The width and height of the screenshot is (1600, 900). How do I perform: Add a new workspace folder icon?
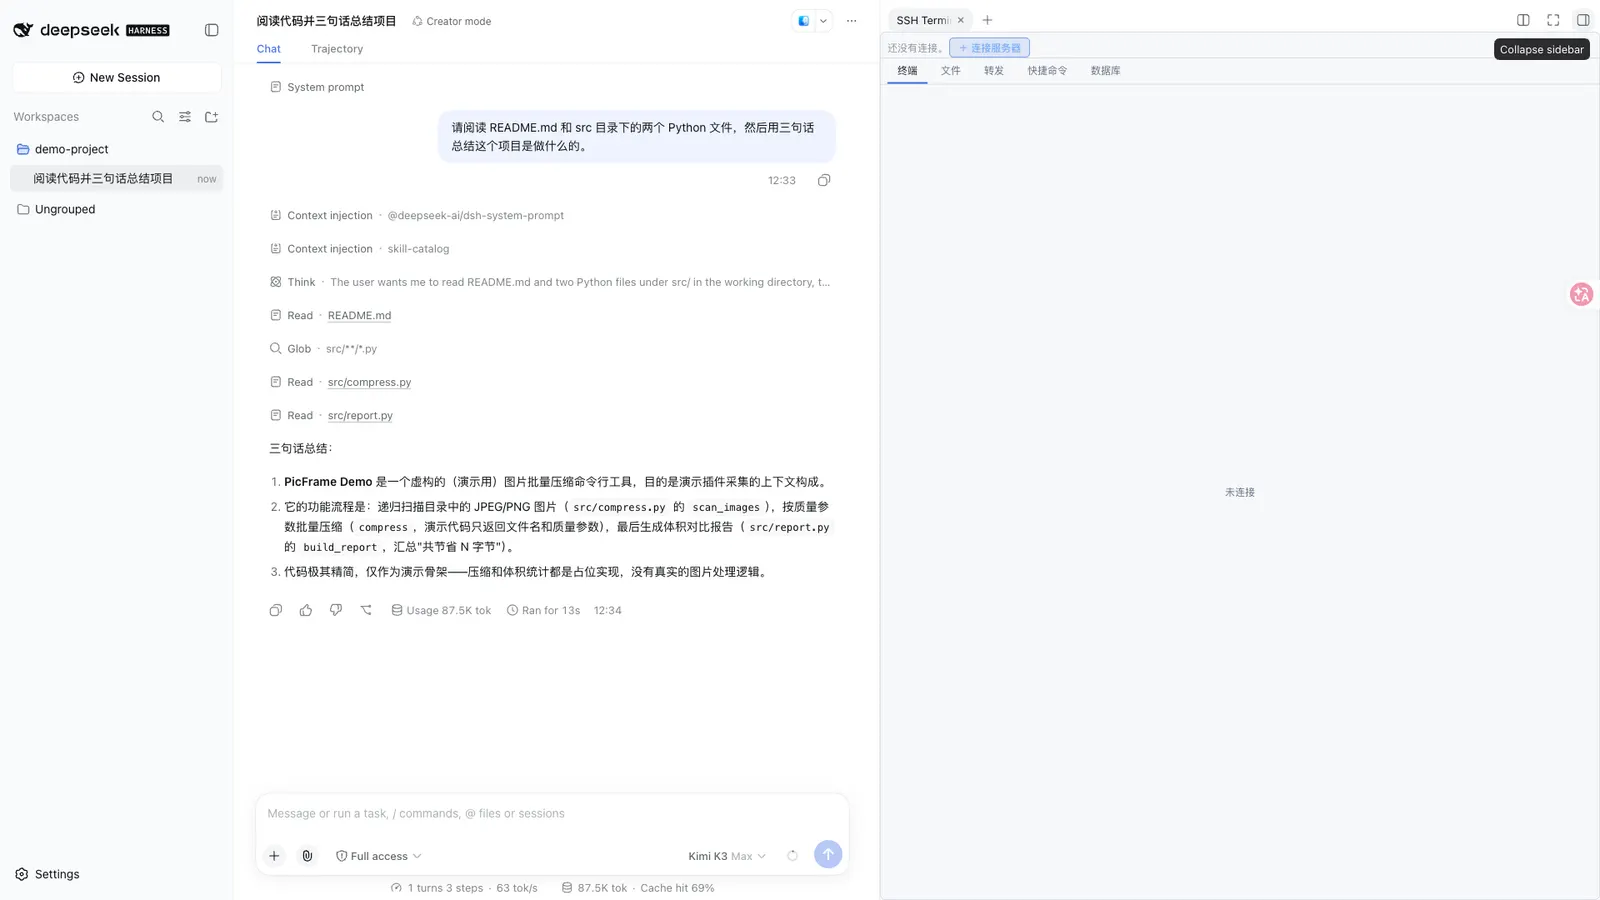click(212, 117)
